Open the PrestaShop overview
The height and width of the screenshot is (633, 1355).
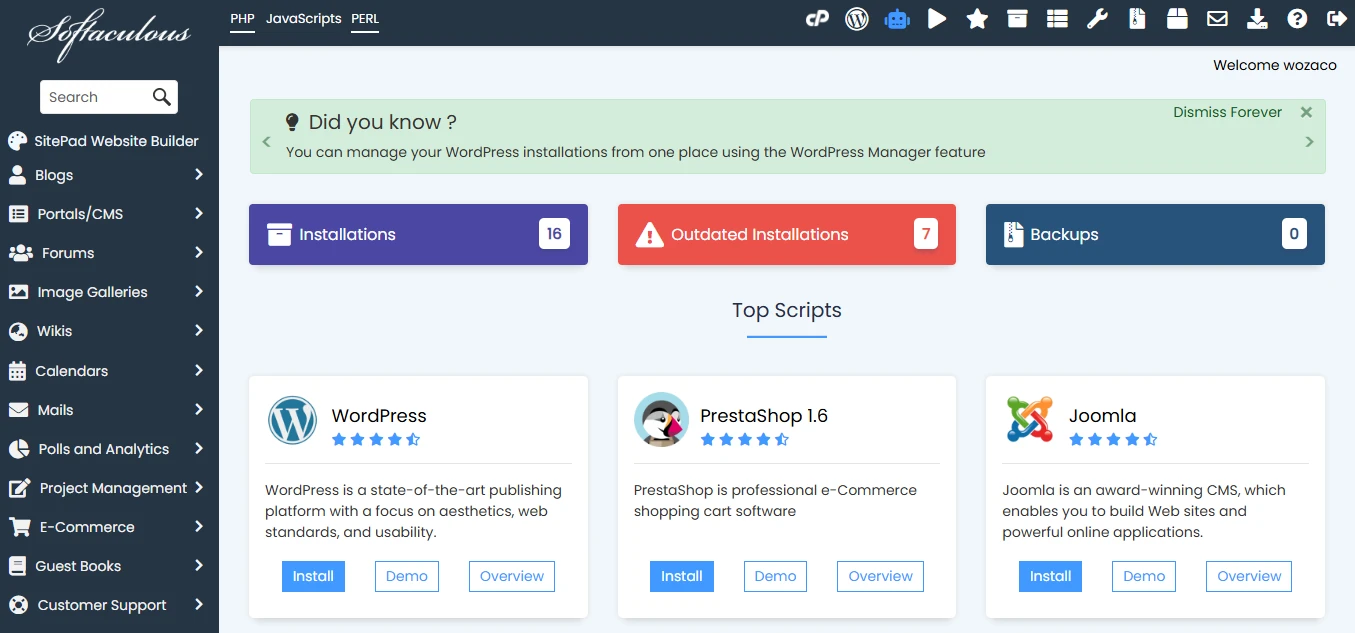point(881,576)
